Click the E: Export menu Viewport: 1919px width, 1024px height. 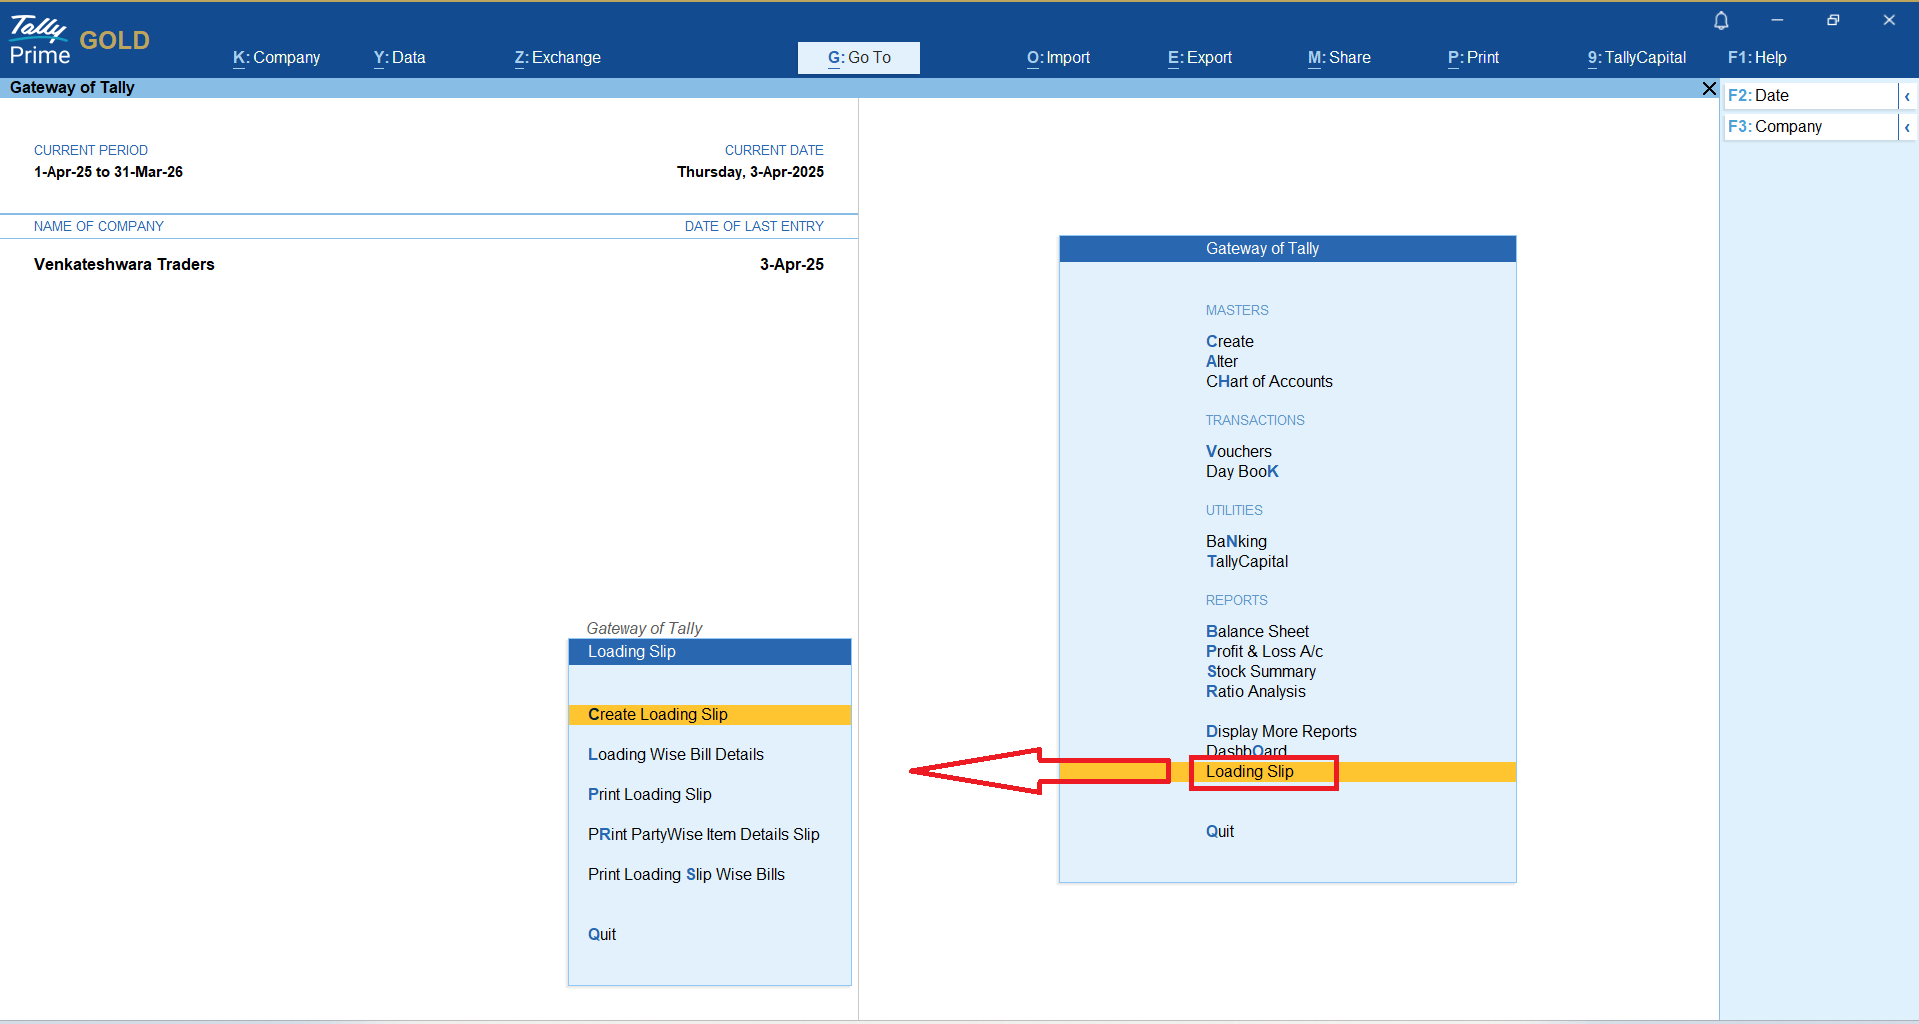tap(1199, 58)
